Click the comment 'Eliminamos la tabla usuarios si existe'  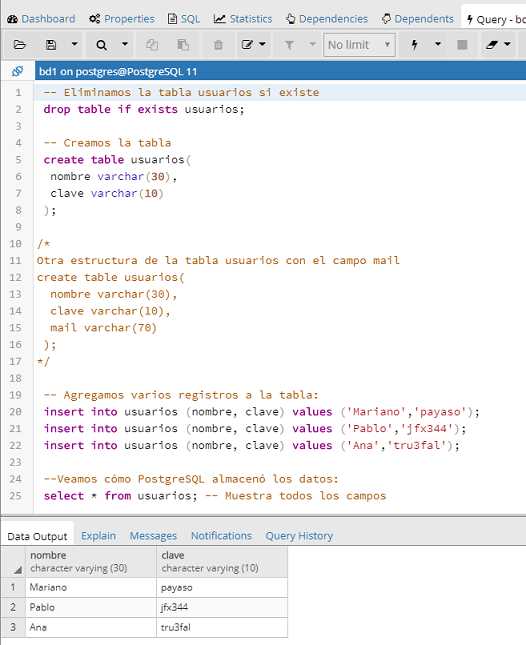coord(191,93)
